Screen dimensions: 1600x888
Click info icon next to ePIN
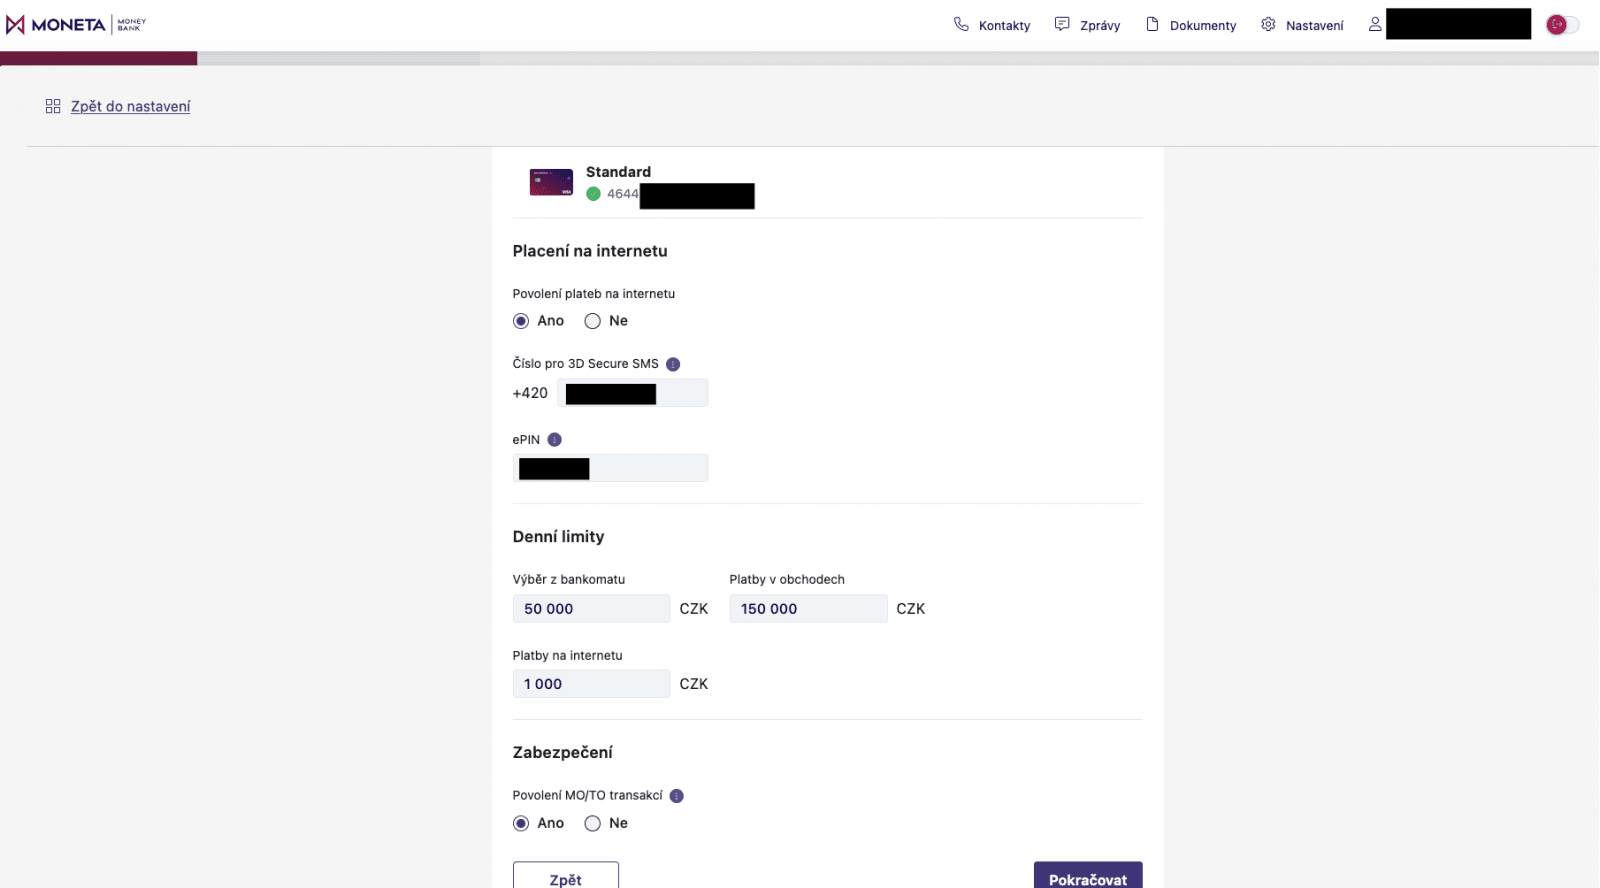click(555, 440)
